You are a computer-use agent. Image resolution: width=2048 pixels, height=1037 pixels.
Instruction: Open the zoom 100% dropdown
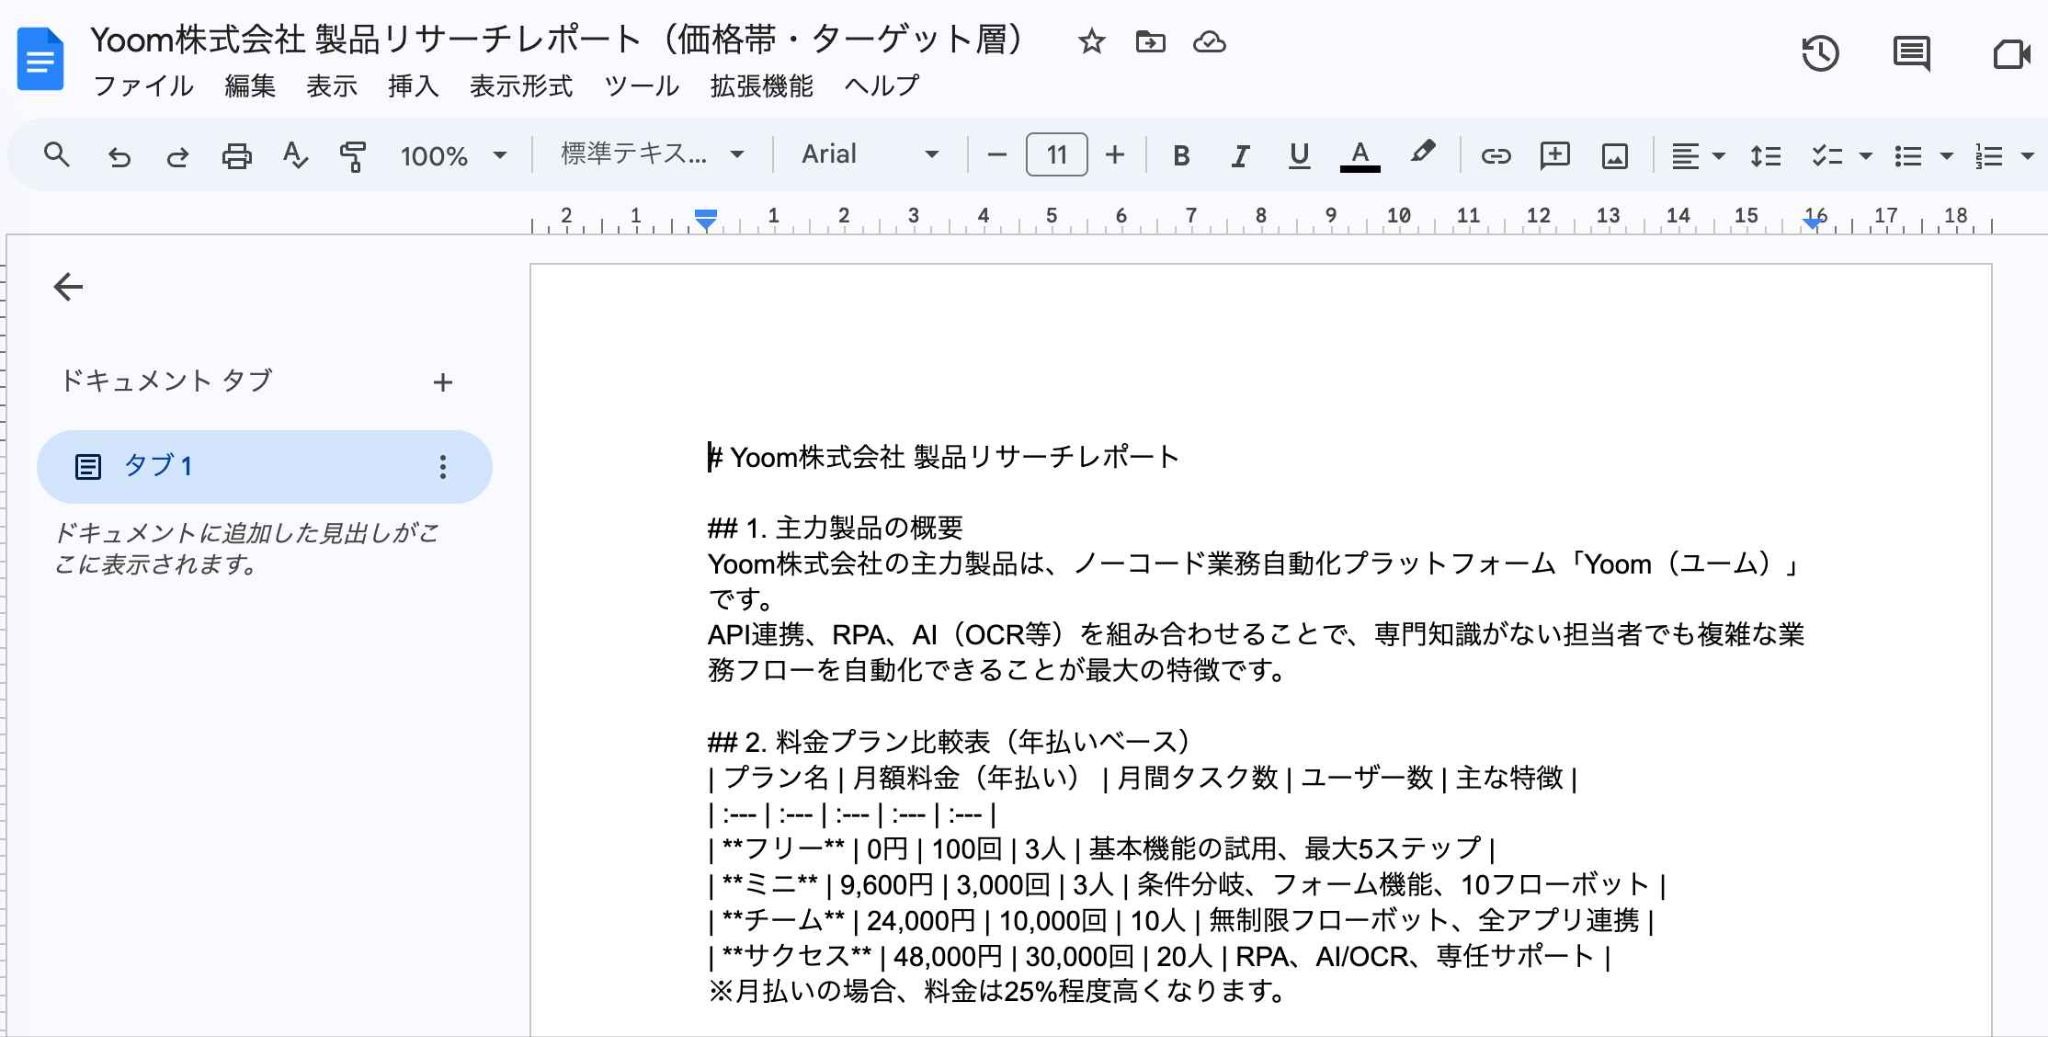pos(453,156)
